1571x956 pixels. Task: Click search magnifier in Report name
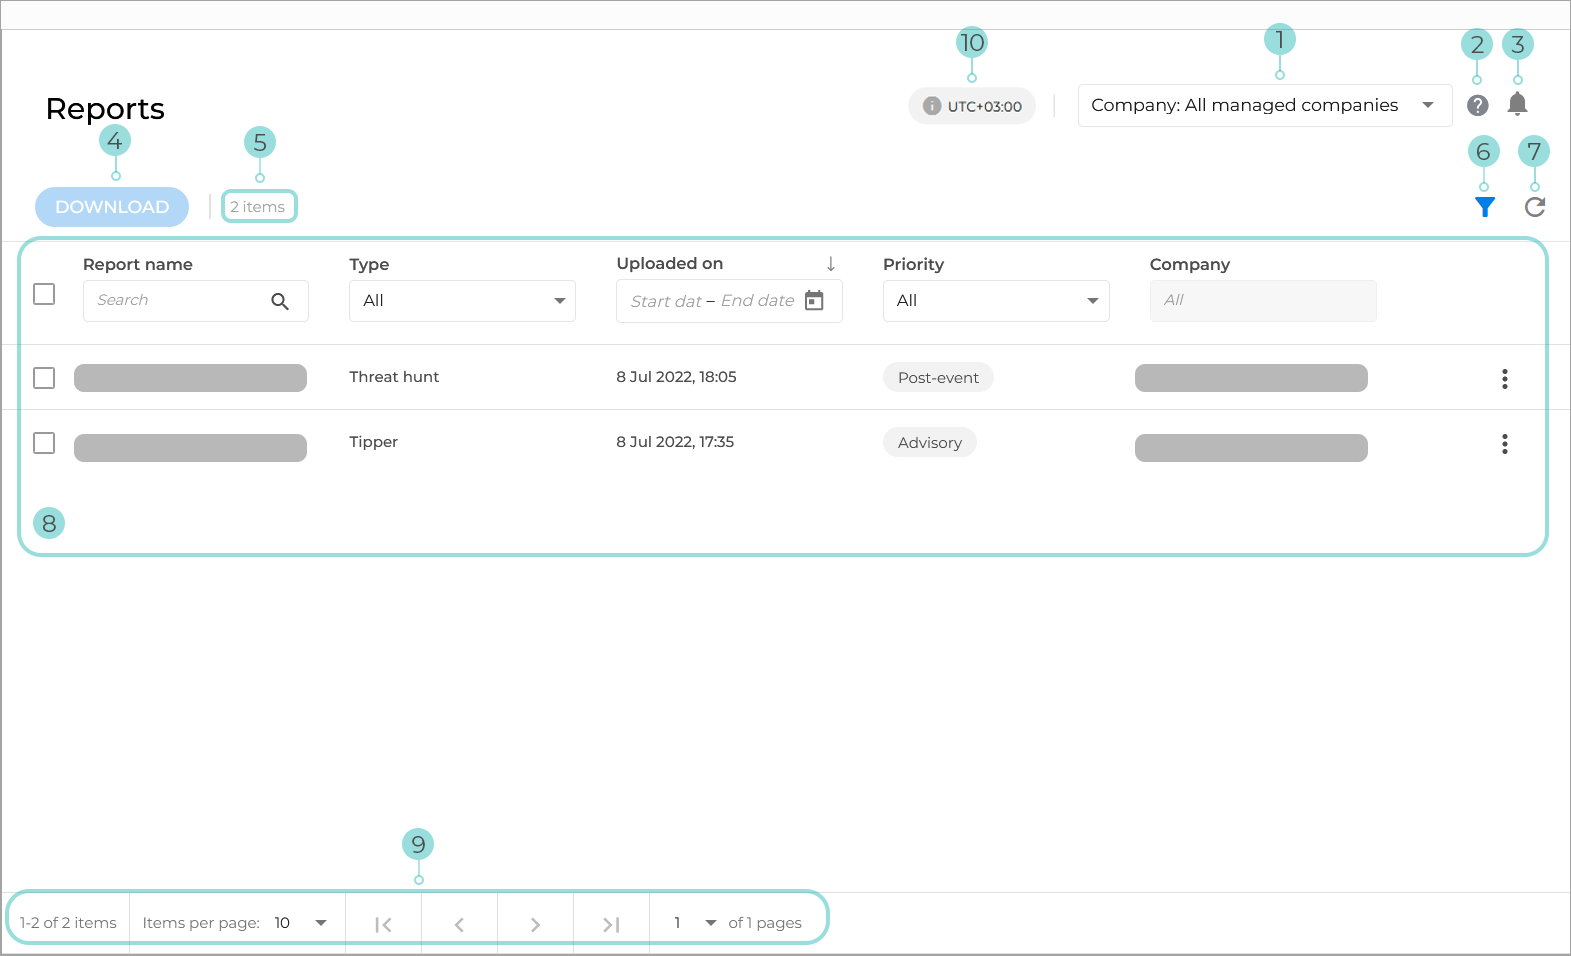[280, 301]
